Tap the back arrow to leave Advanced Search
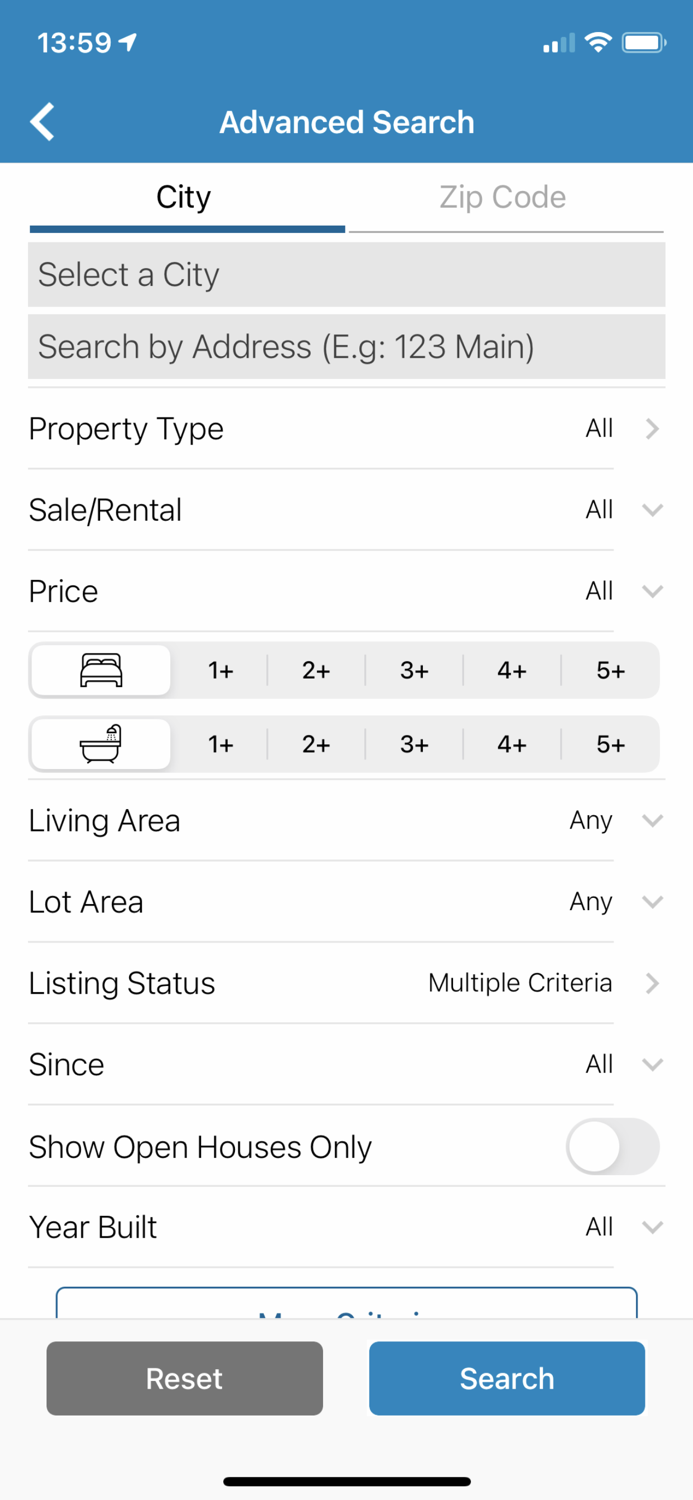The image size is (693, 1500). point(41,121)
